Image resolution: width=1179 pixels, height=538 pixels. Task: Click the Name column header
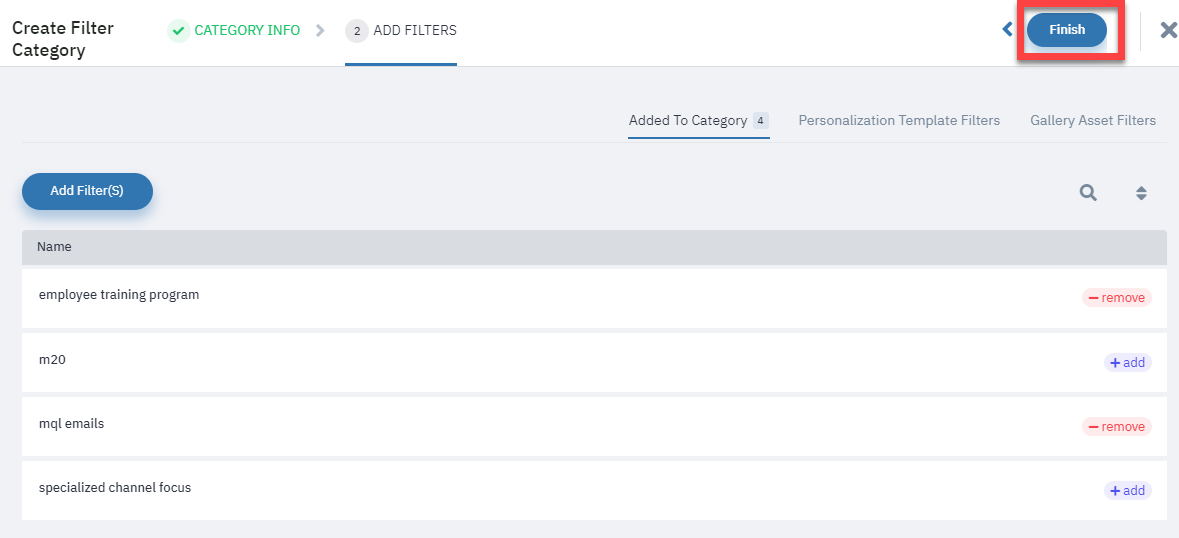[x=54, y=246]
